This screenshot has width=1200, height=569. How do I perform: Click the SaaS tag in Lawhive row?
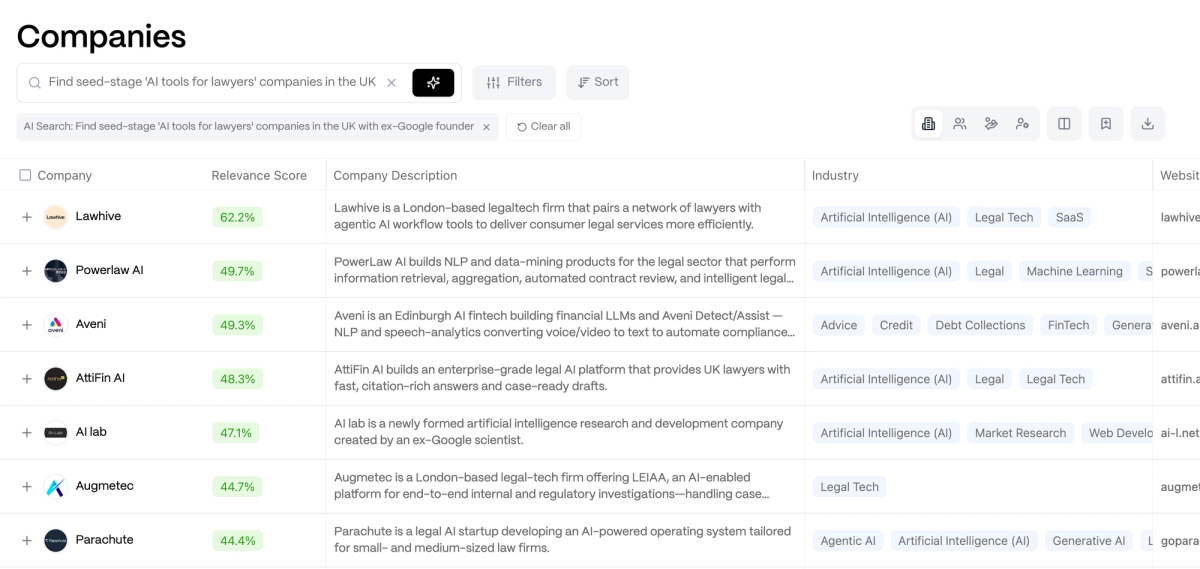(x=1070, y=217)
